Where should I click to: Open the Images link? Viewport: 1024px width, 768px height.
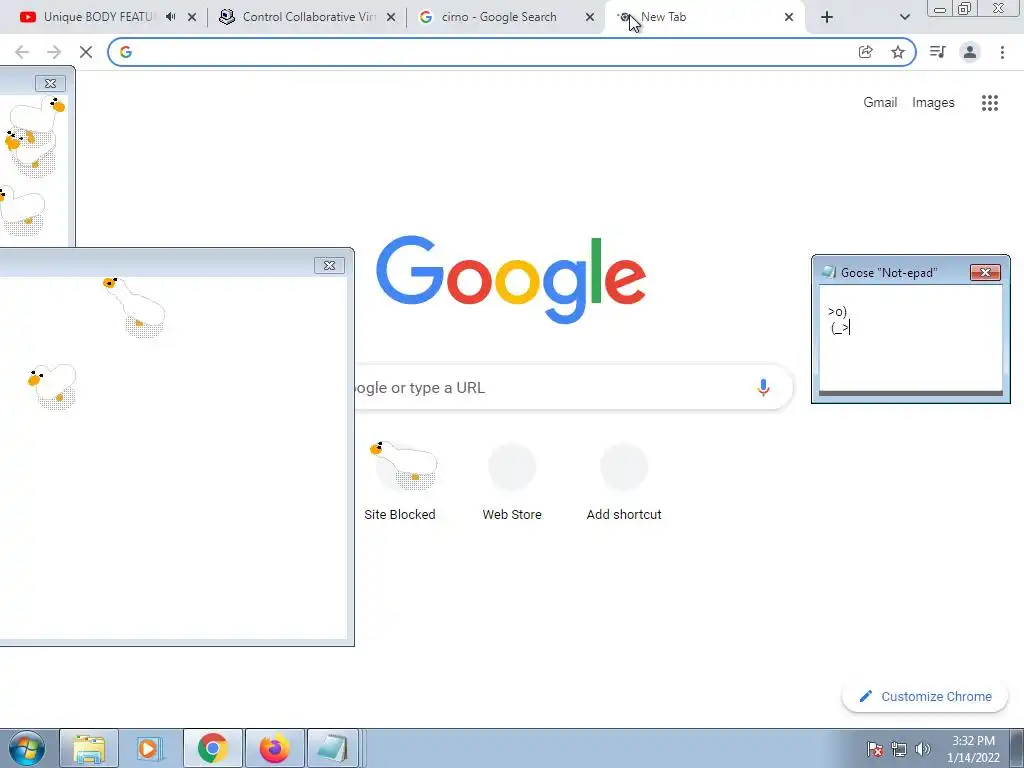coord(933,103)
